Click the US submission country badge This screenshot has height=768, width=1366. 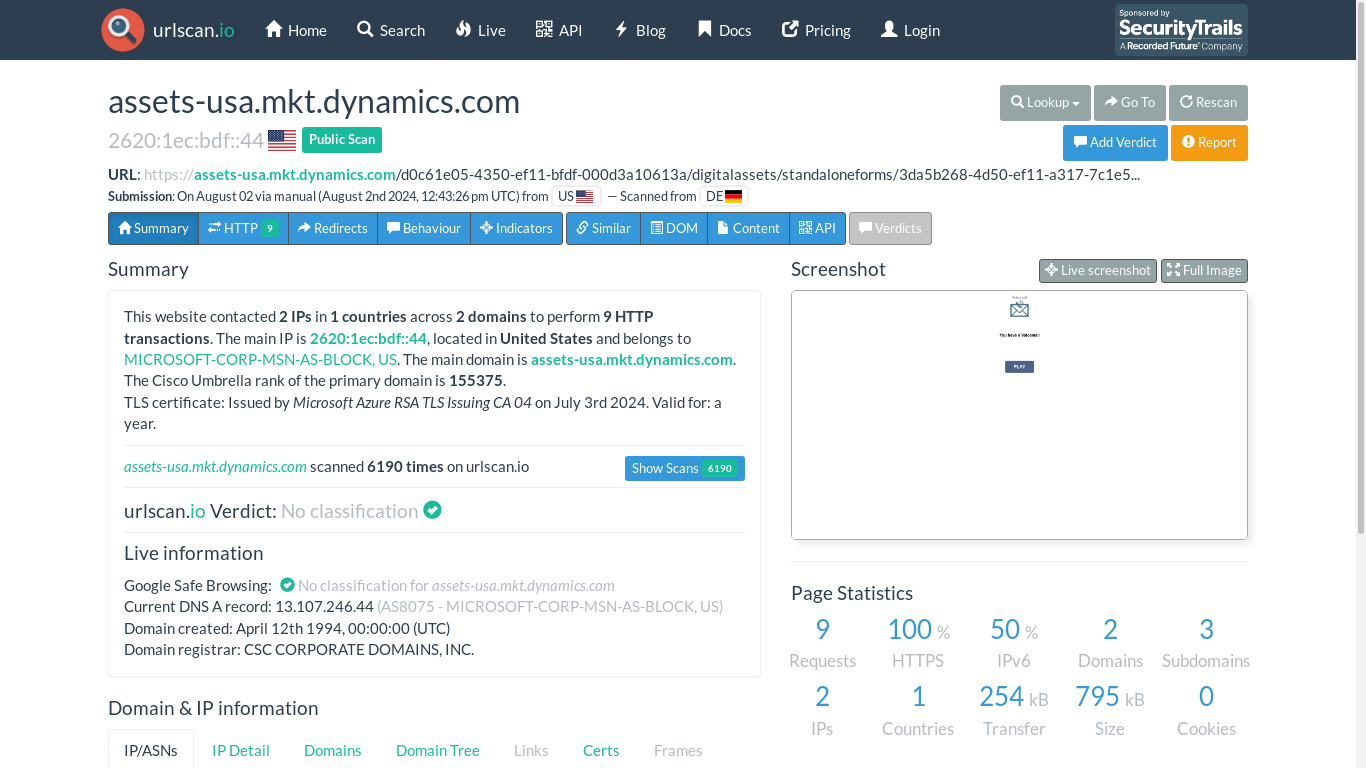coord(576,196)
